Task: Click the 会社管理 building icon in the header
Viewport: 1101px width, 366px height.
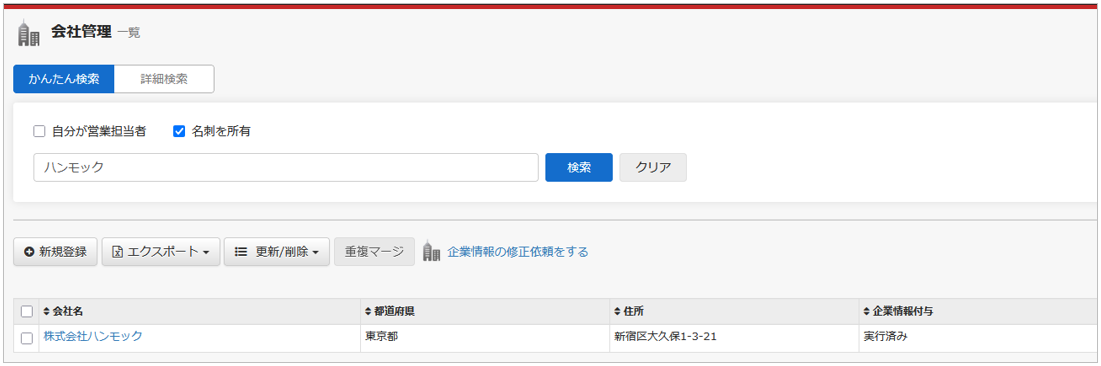Action: point(28,33)
